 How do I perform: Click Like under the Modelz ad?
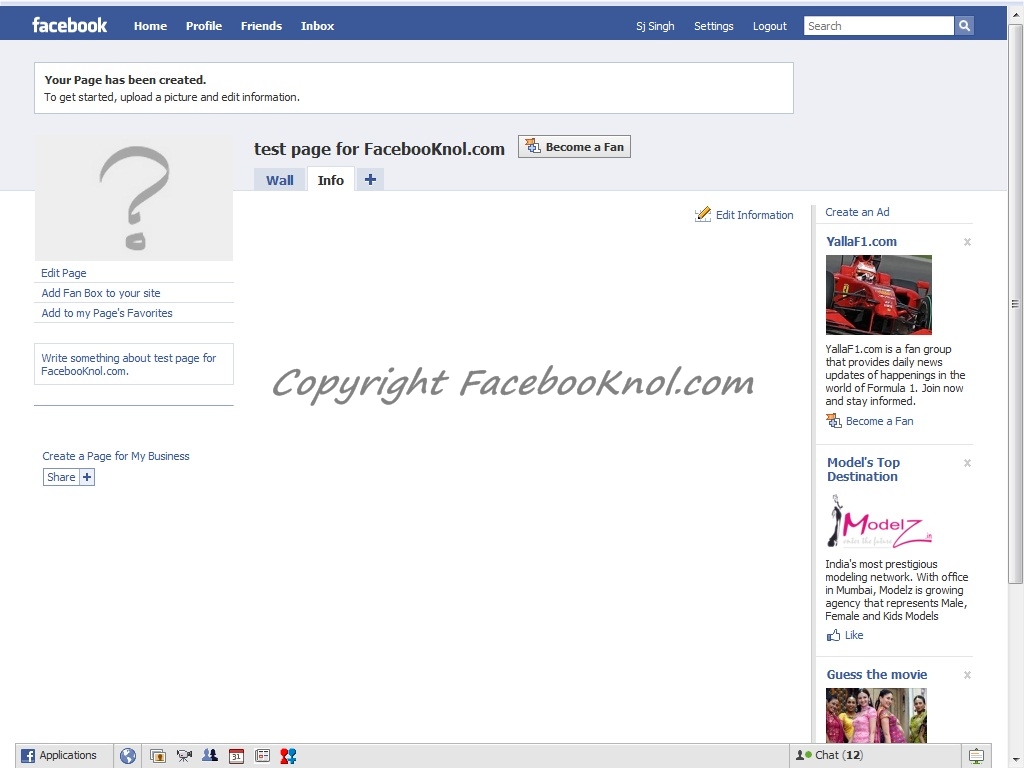(x=854, y=635)
